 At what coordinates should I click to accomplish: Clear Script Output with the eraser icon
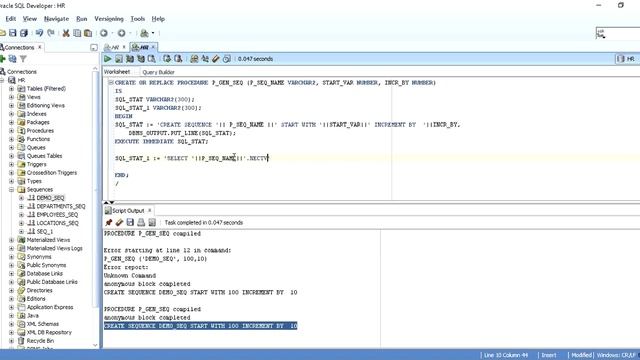119,222
